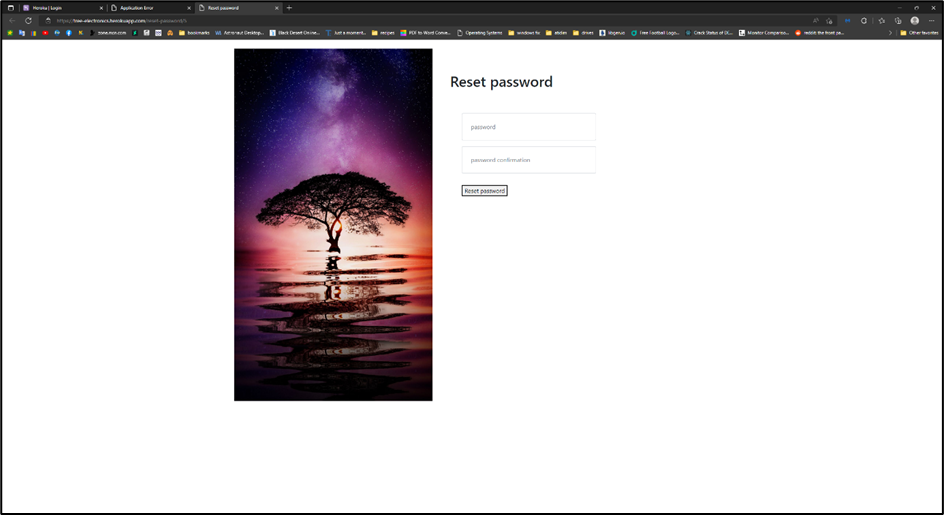Close the Application Error tab
Image resolution: width=944 pixels, height=515 pixels.
[189, 8]
